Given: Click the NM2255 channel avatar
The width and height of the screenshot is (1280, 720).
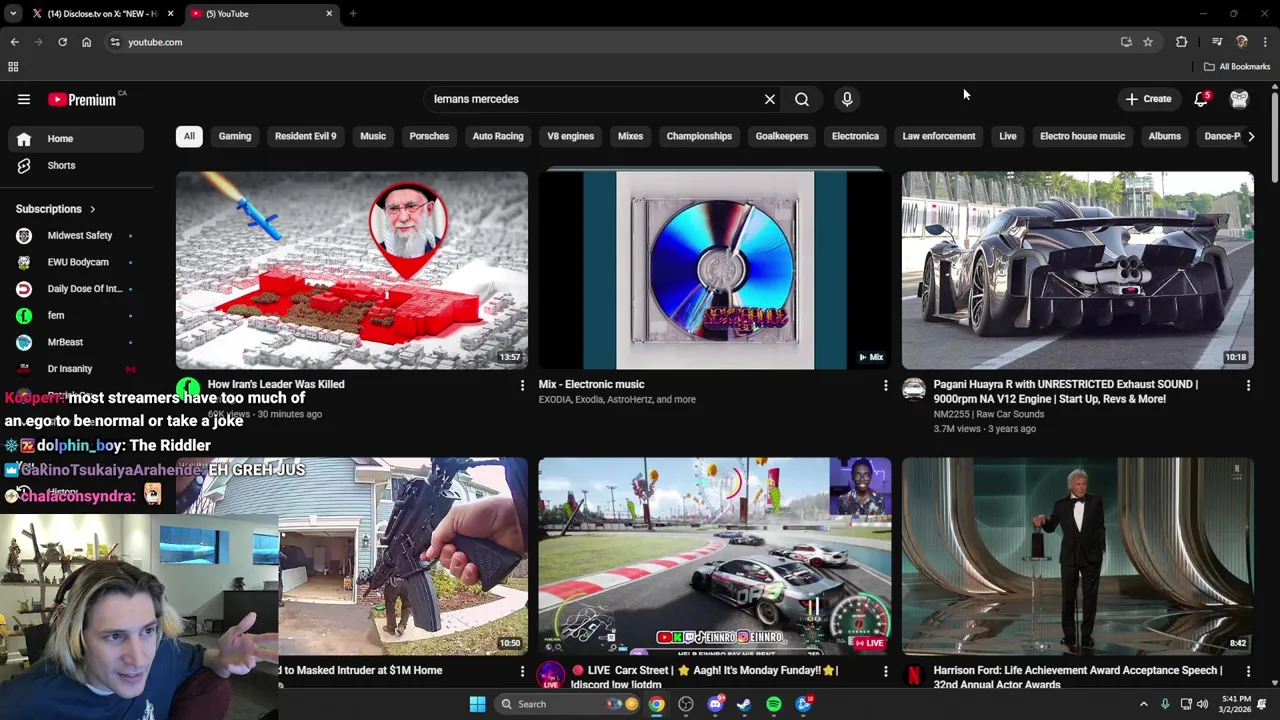Looking at the screenshot, I should pos(914,389).
